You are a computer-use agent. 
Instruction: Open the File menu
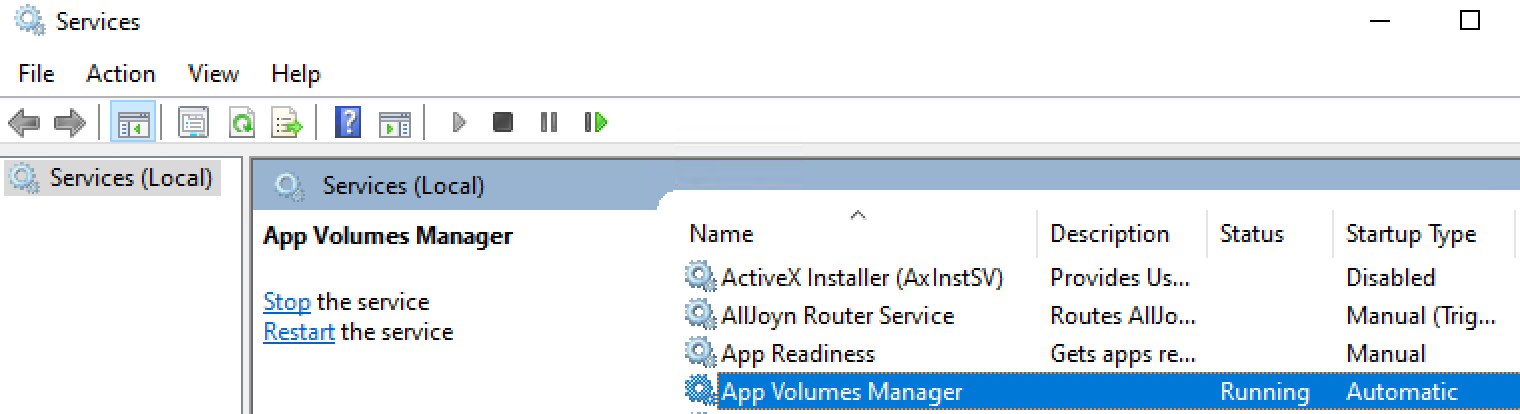pos(36,74)
